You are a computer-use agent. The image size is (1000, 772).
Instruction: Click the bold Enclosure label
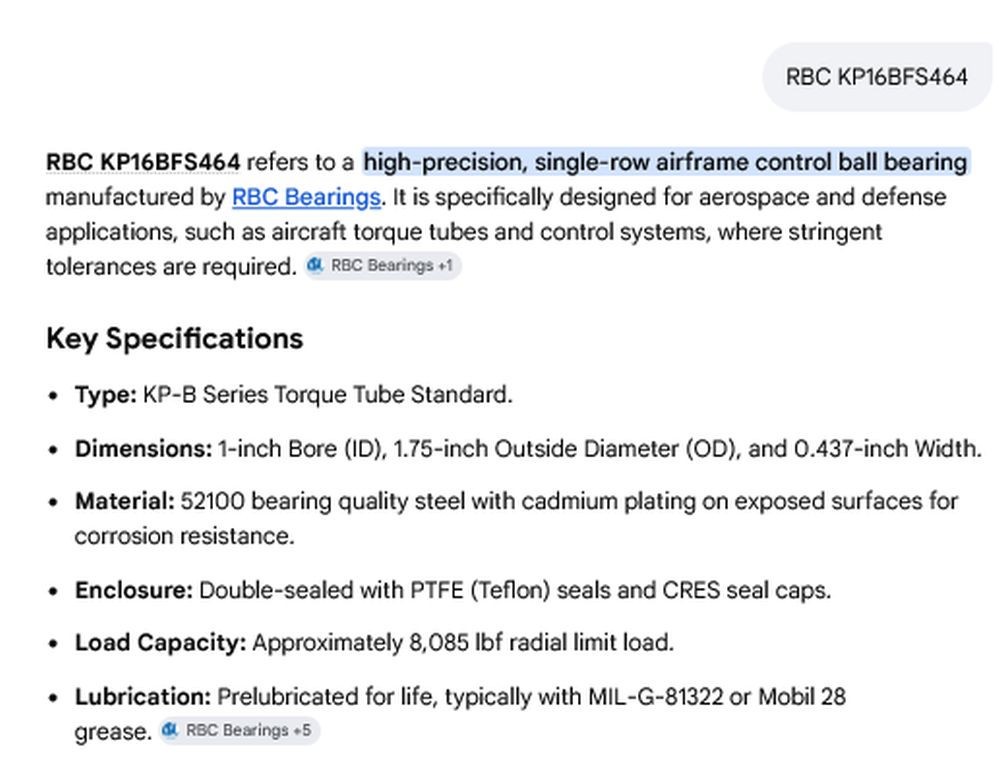click(133, 590)
